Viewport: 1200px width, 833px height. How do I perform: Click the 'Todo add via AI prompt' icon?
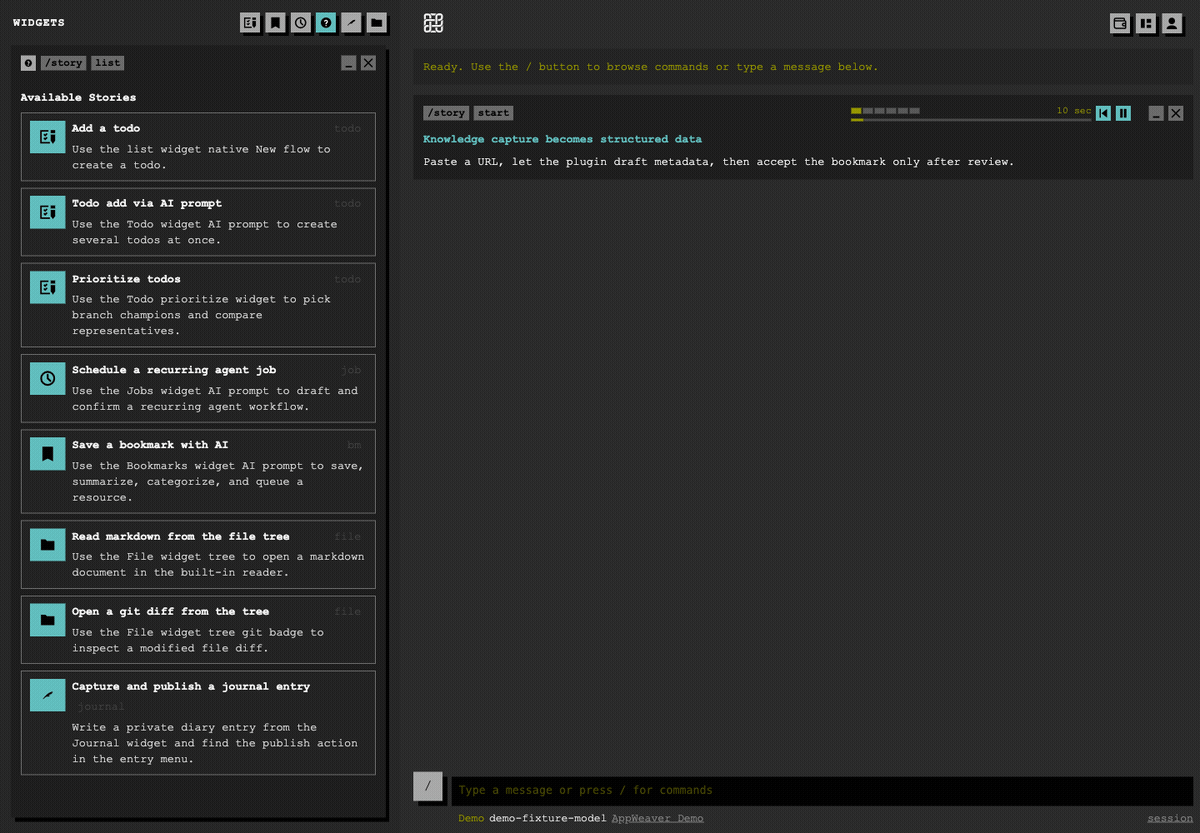(x=47, y=212)
